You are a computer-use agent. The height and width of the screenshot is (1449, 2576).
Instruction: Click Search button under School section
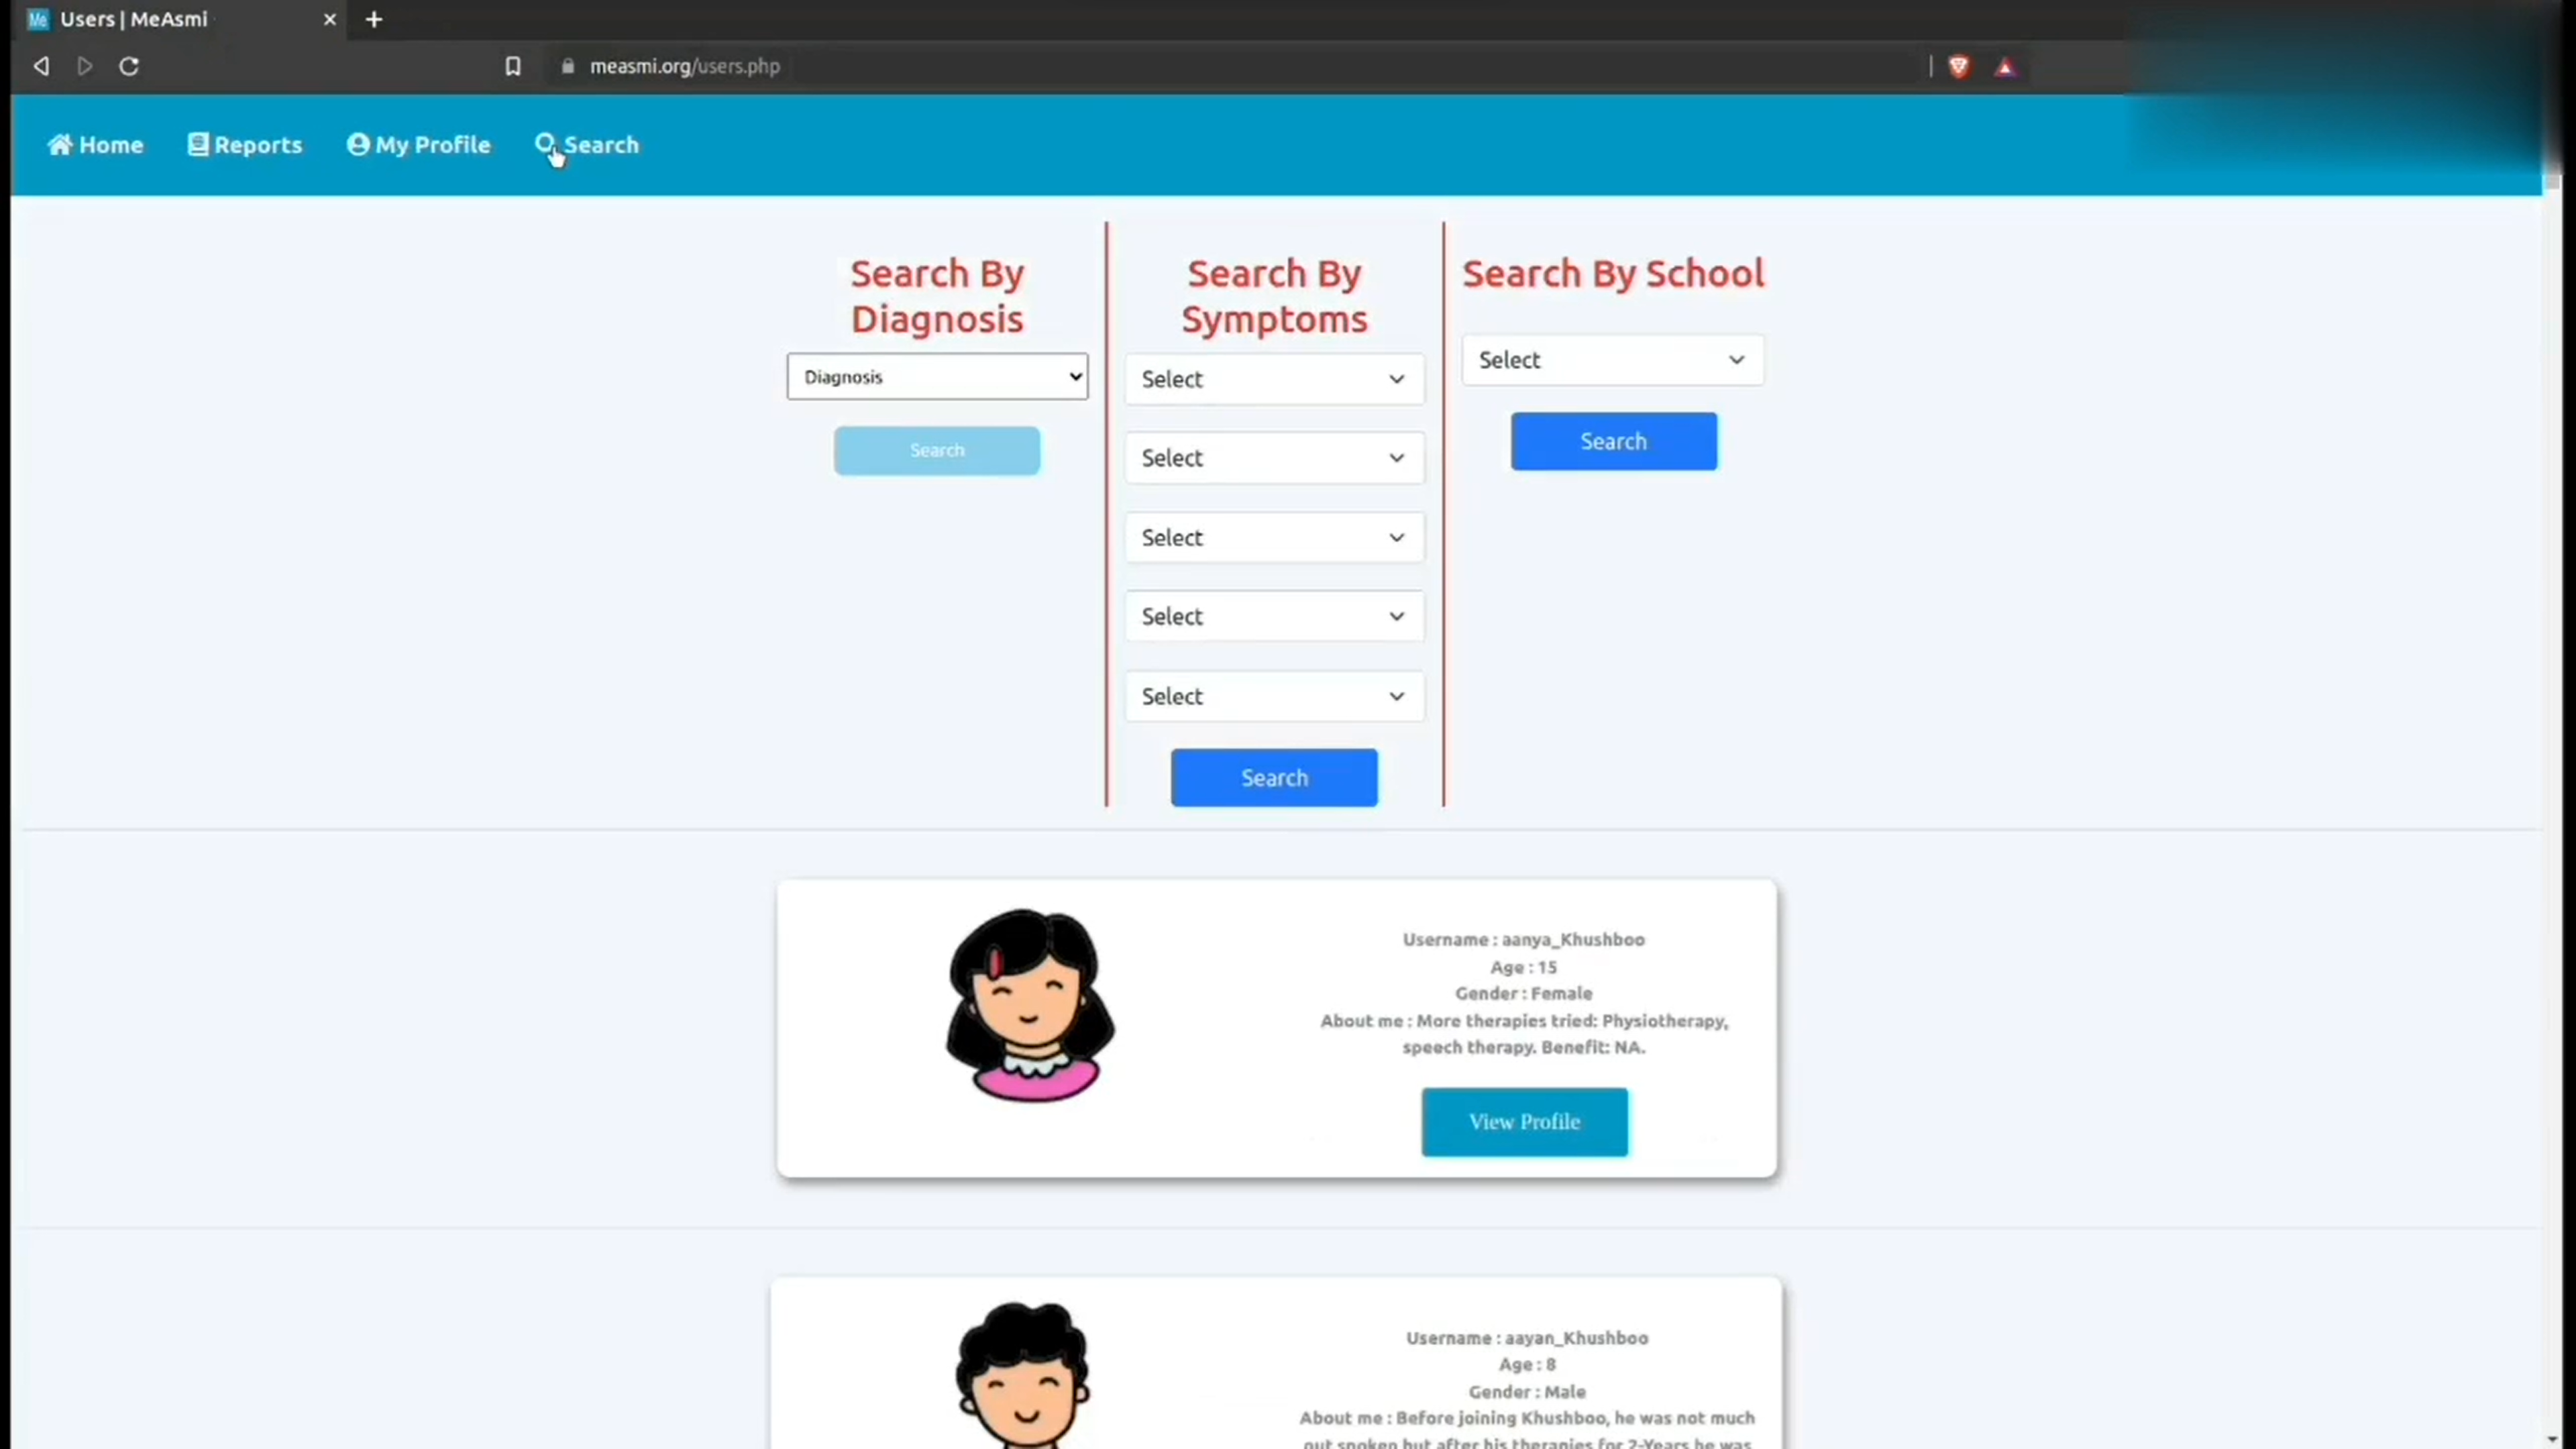tap(1613, 441)
